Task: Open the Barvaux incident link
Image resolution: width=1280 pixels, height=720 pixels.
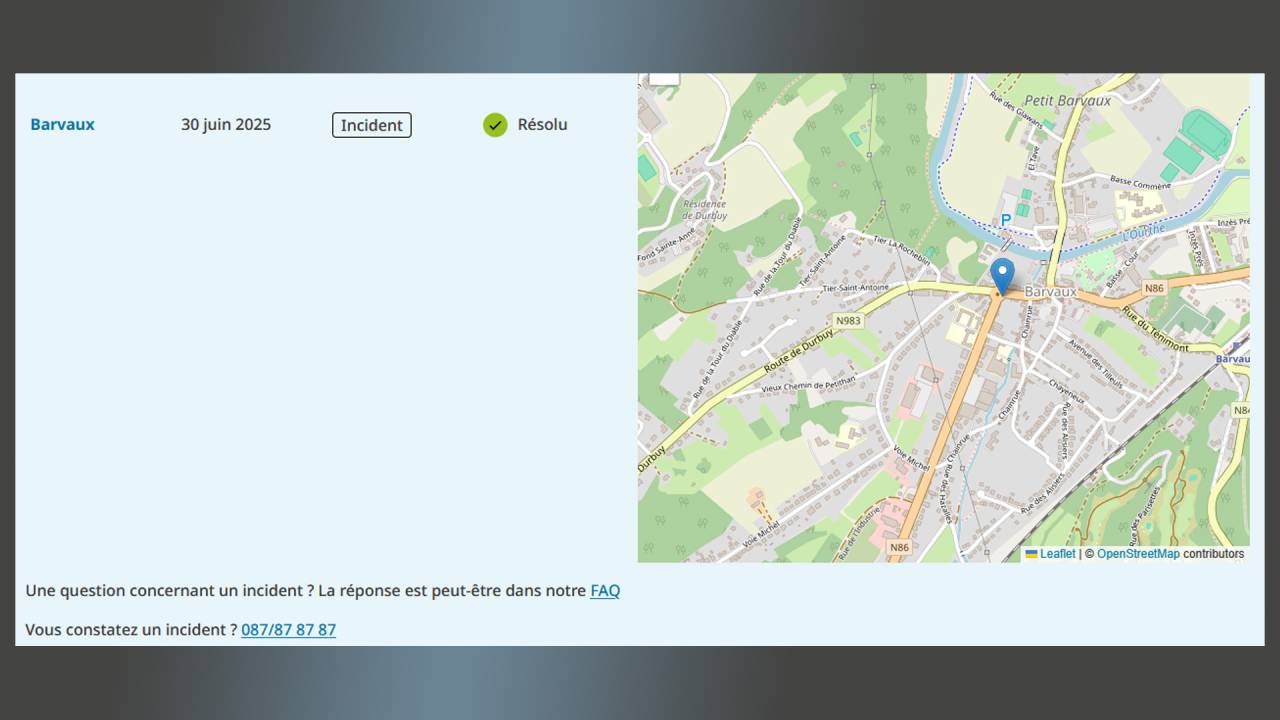Action: (x=62, y=125)
